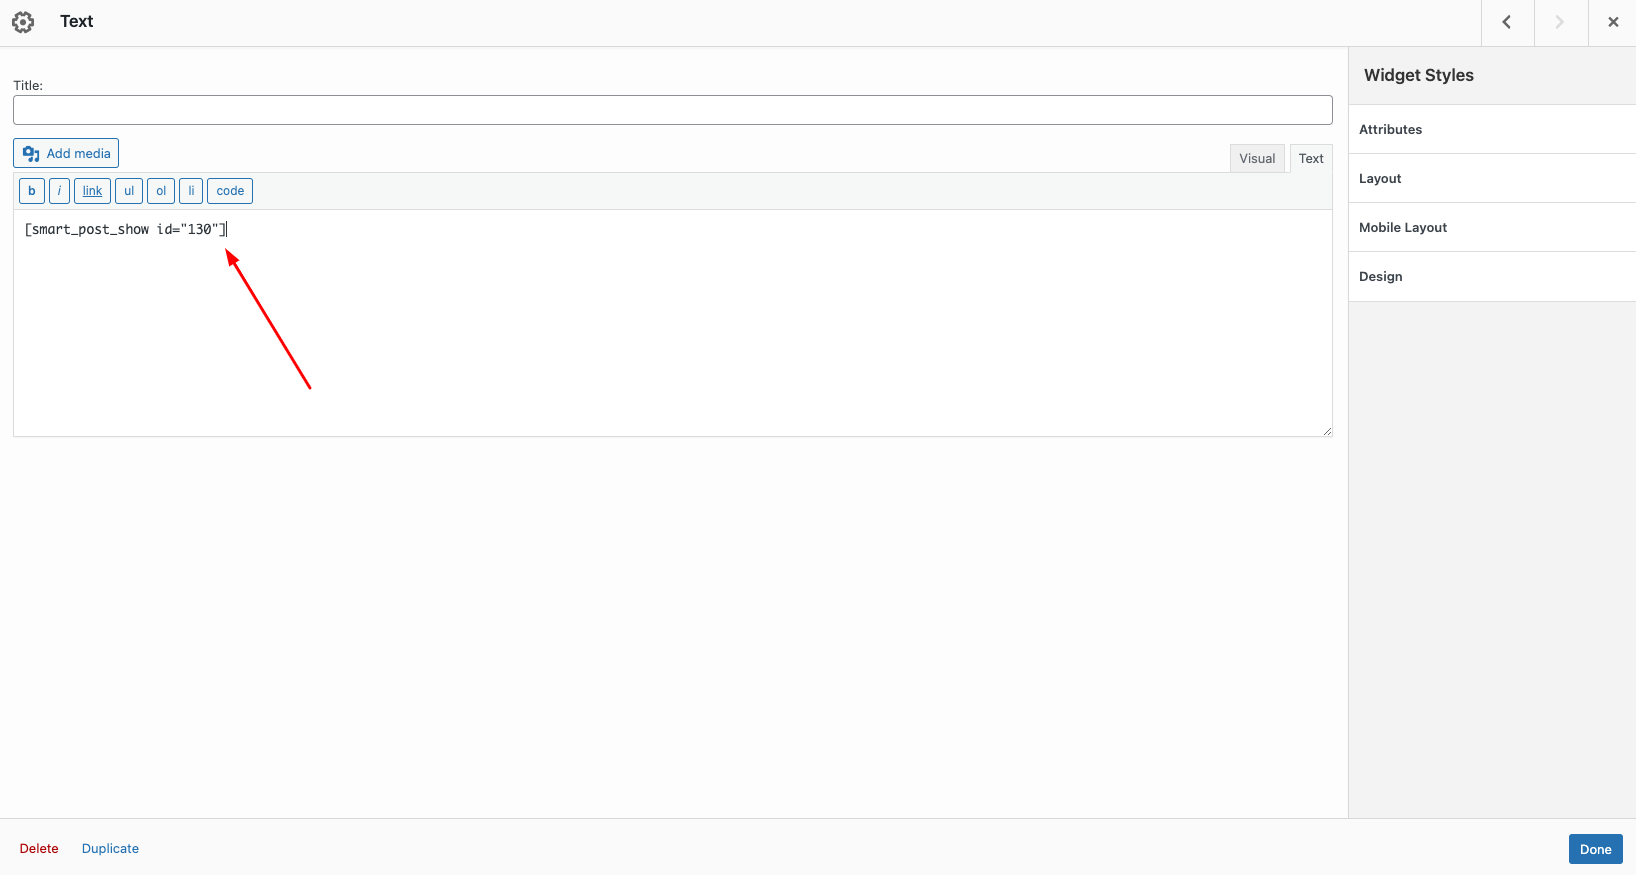1636x875 pixels.
Task: Insert a code tag with code button
Action: 230,191
